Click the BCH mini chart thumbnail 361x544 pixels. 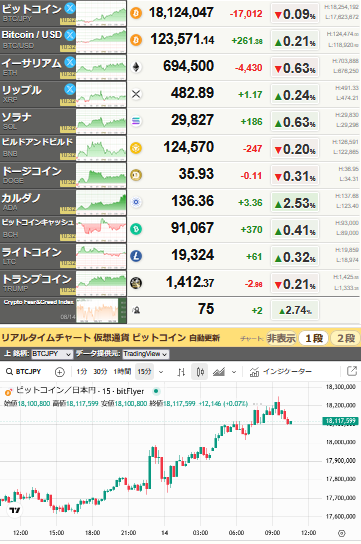101,229
